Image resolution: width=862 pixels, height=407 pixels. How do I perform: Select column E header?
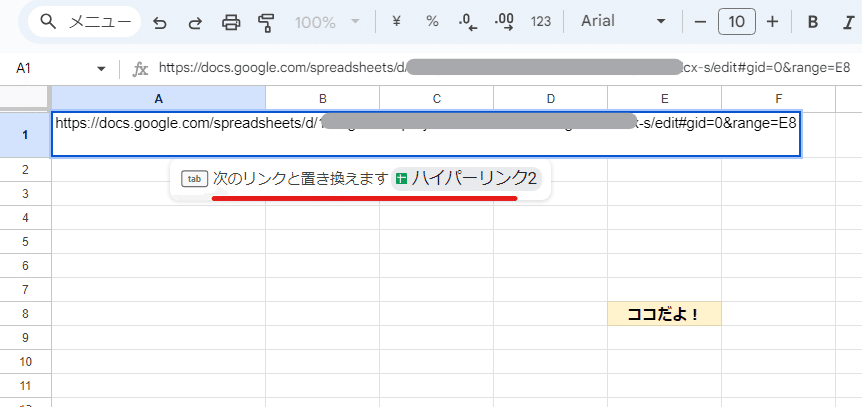point(664,98)
